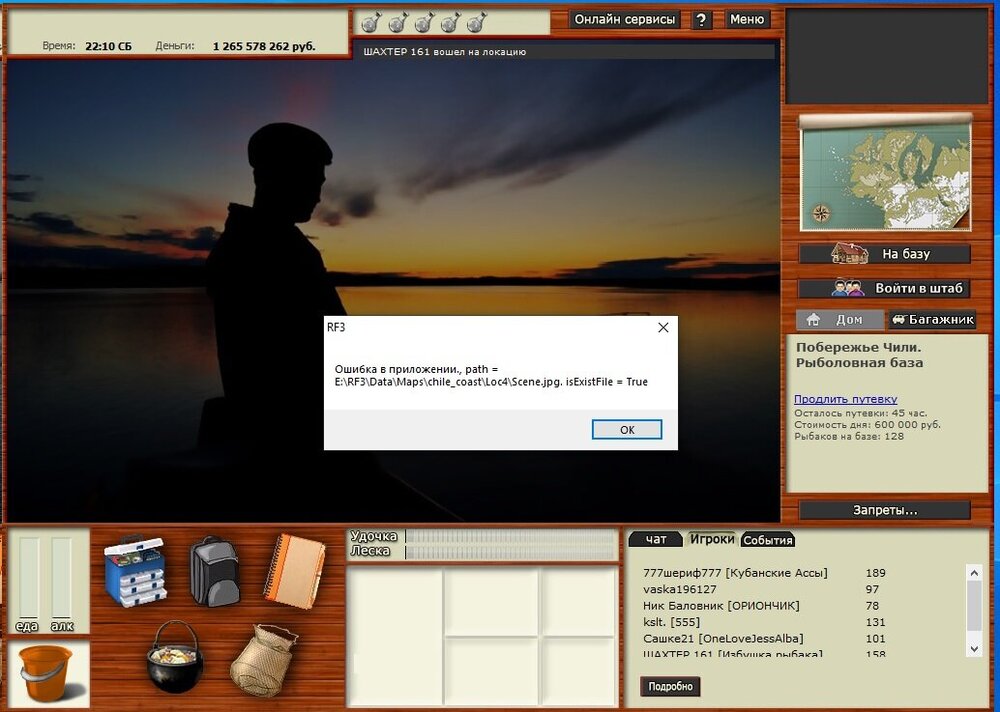Select player 'kslt. [555]'
Screen dimensions: 1000x712
(672, 622)
